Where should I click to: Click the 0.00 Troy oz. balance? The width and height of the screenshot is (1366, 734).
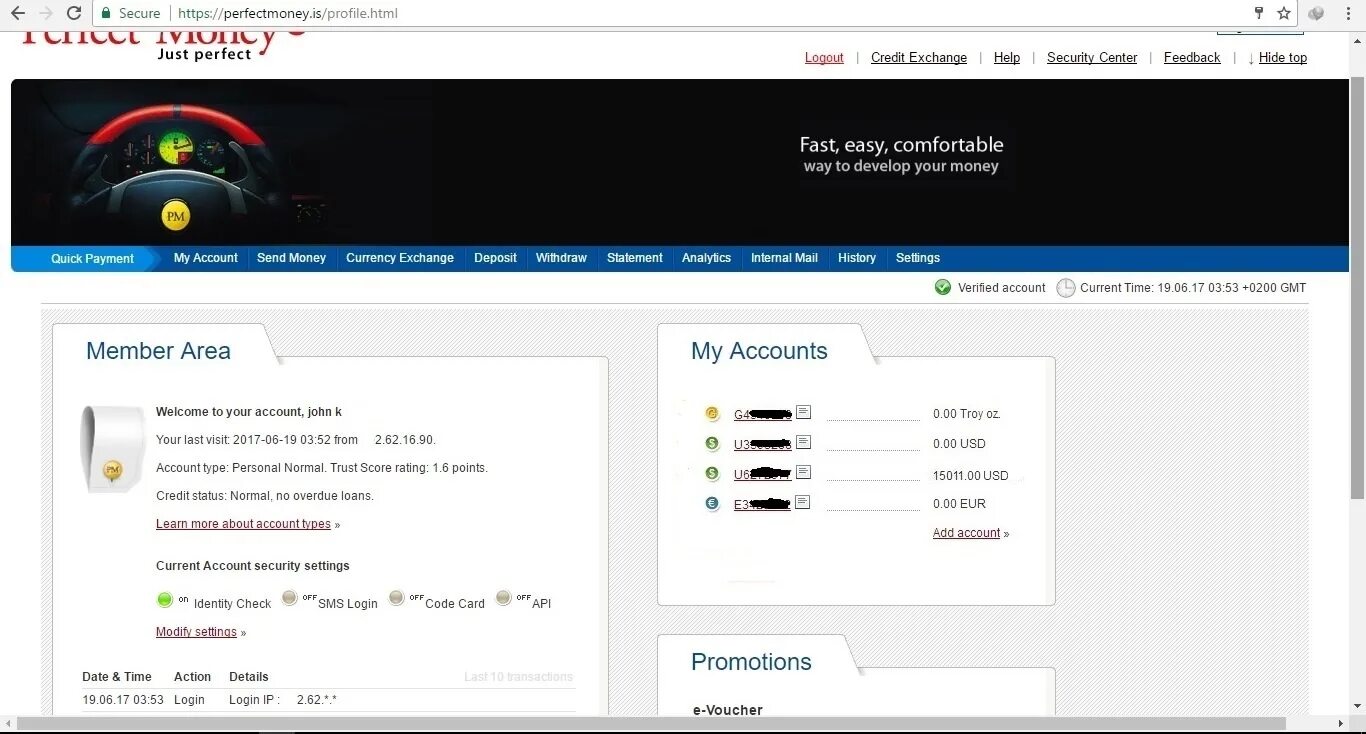click(967, 414)
